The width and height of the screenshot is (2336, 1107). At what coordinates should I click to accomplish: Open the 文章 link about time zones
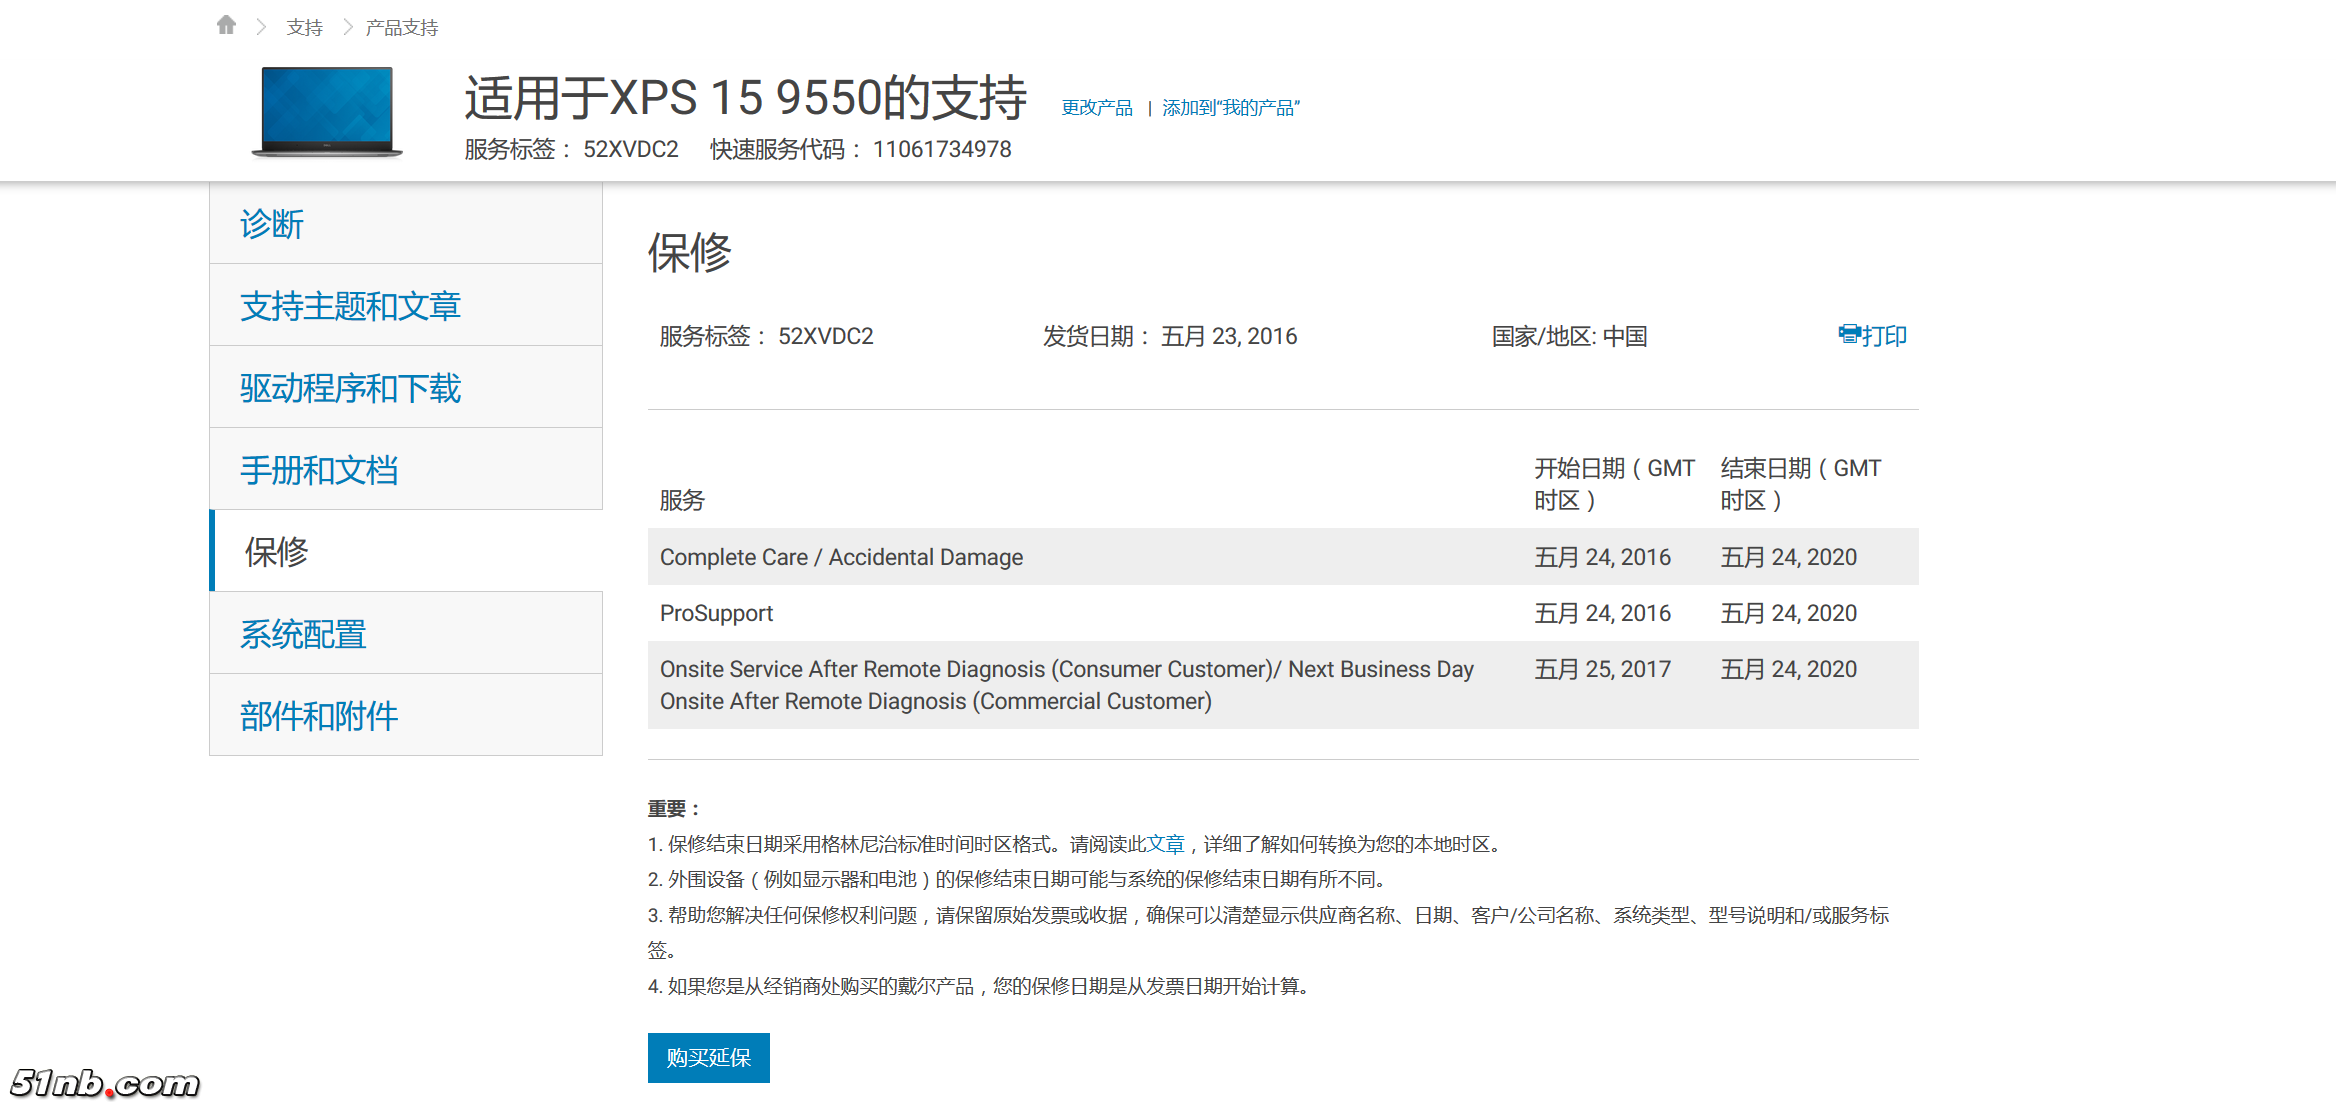(x=1165, y=844)
